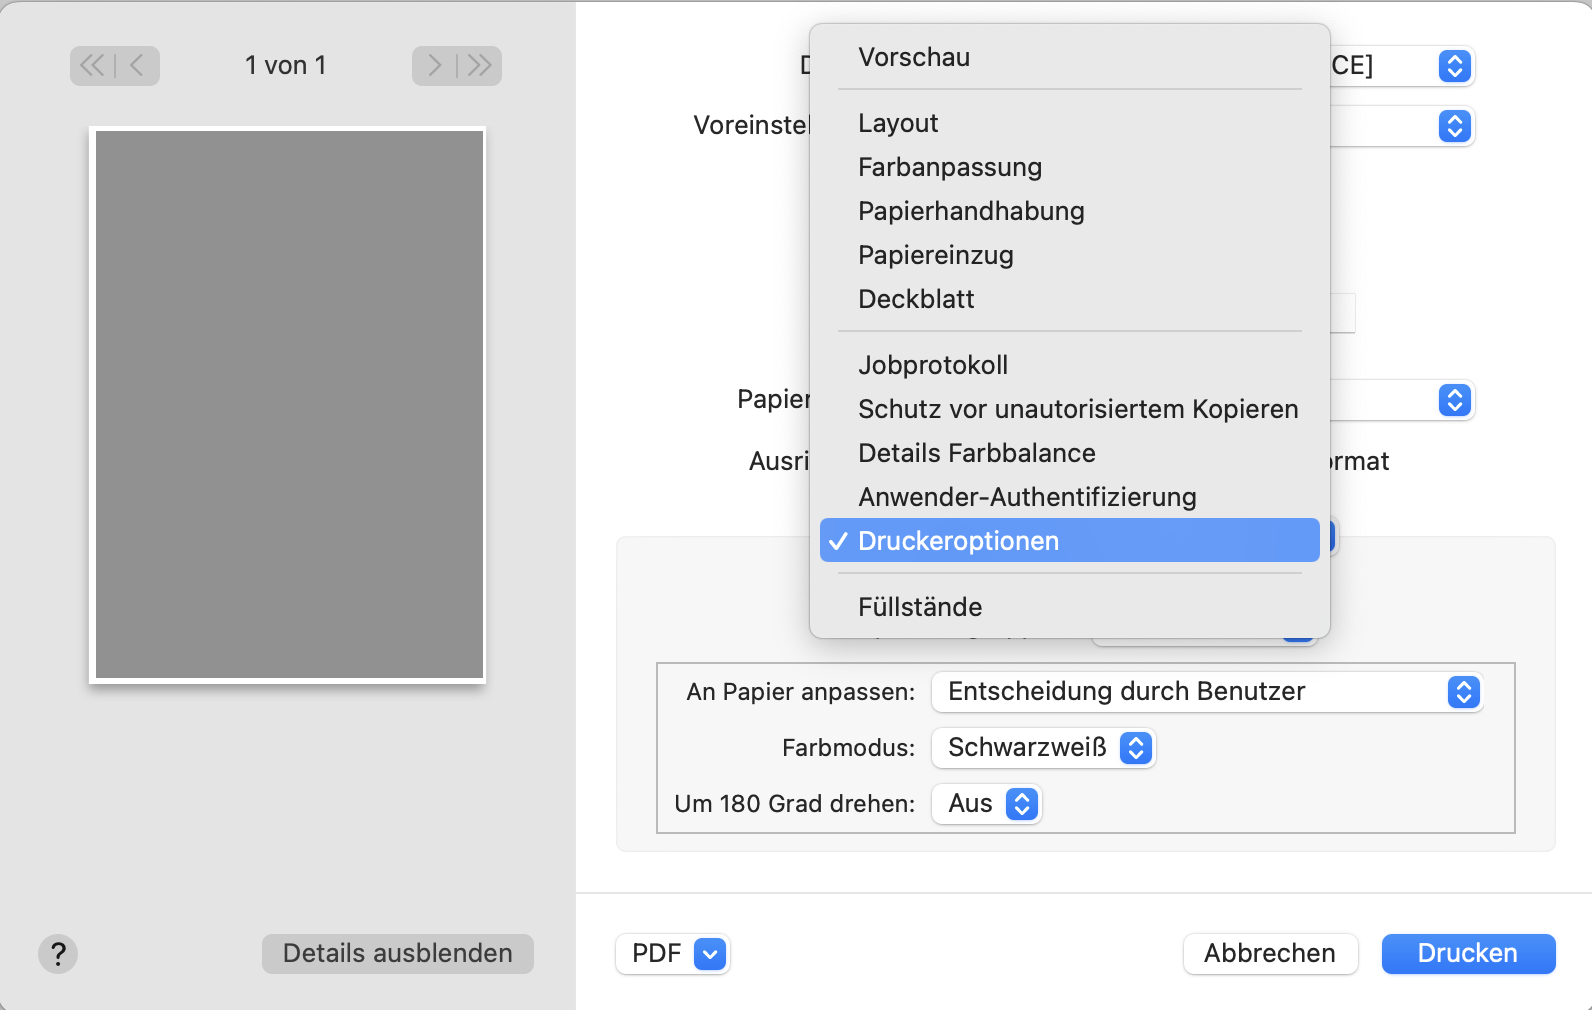This screenshot has width=1592, height=1010.
Task: Choose Füllstände menu item
Action: pos(920,607)
